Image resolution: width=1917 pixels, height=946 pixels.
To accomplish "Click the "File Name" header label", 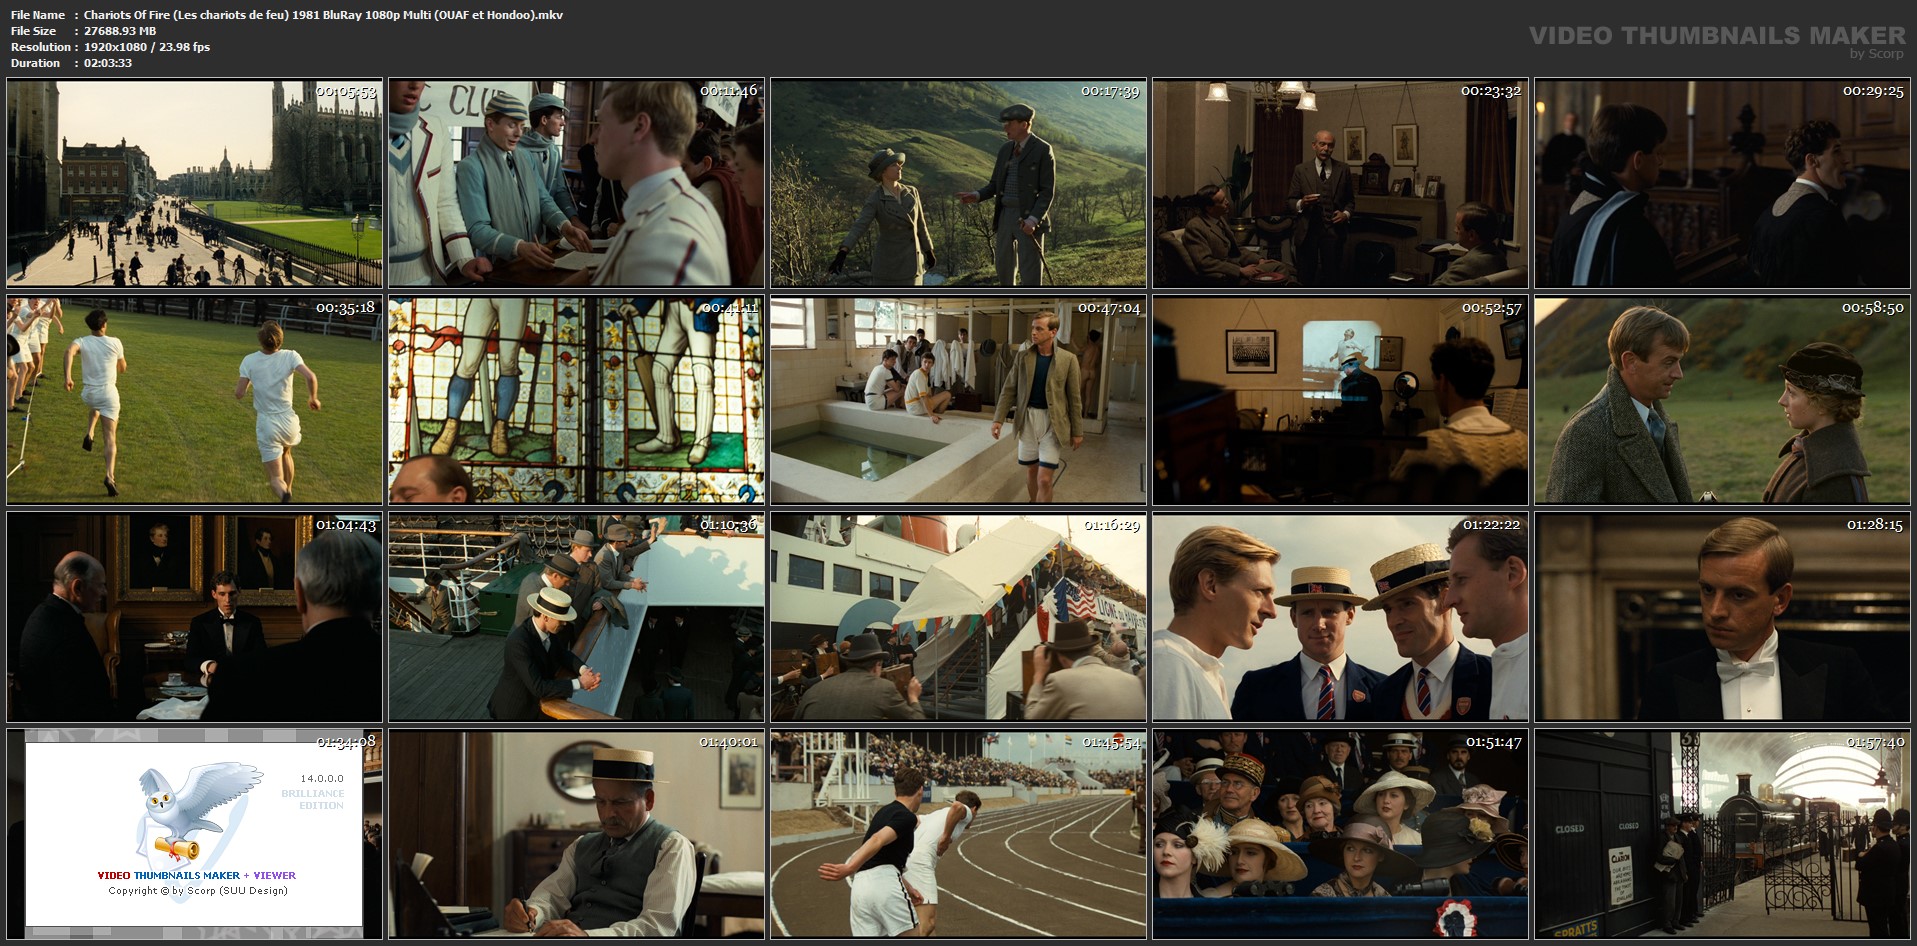I will tap(38, 15).
